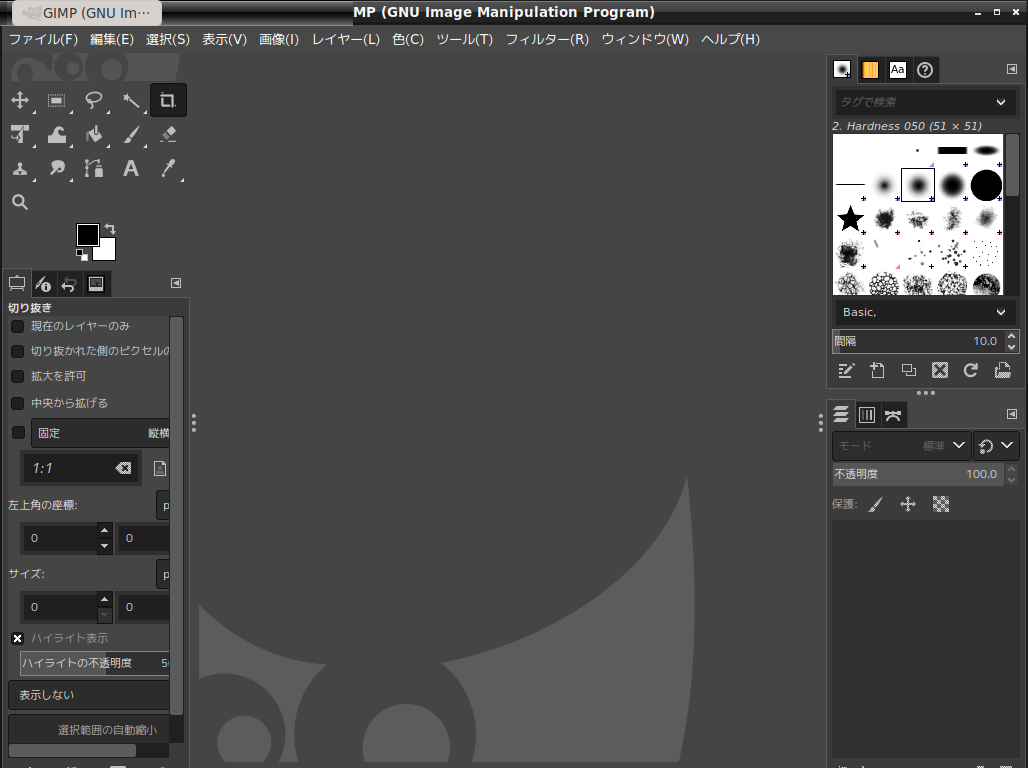Switch to the Fonts tab

coord(898,70)
